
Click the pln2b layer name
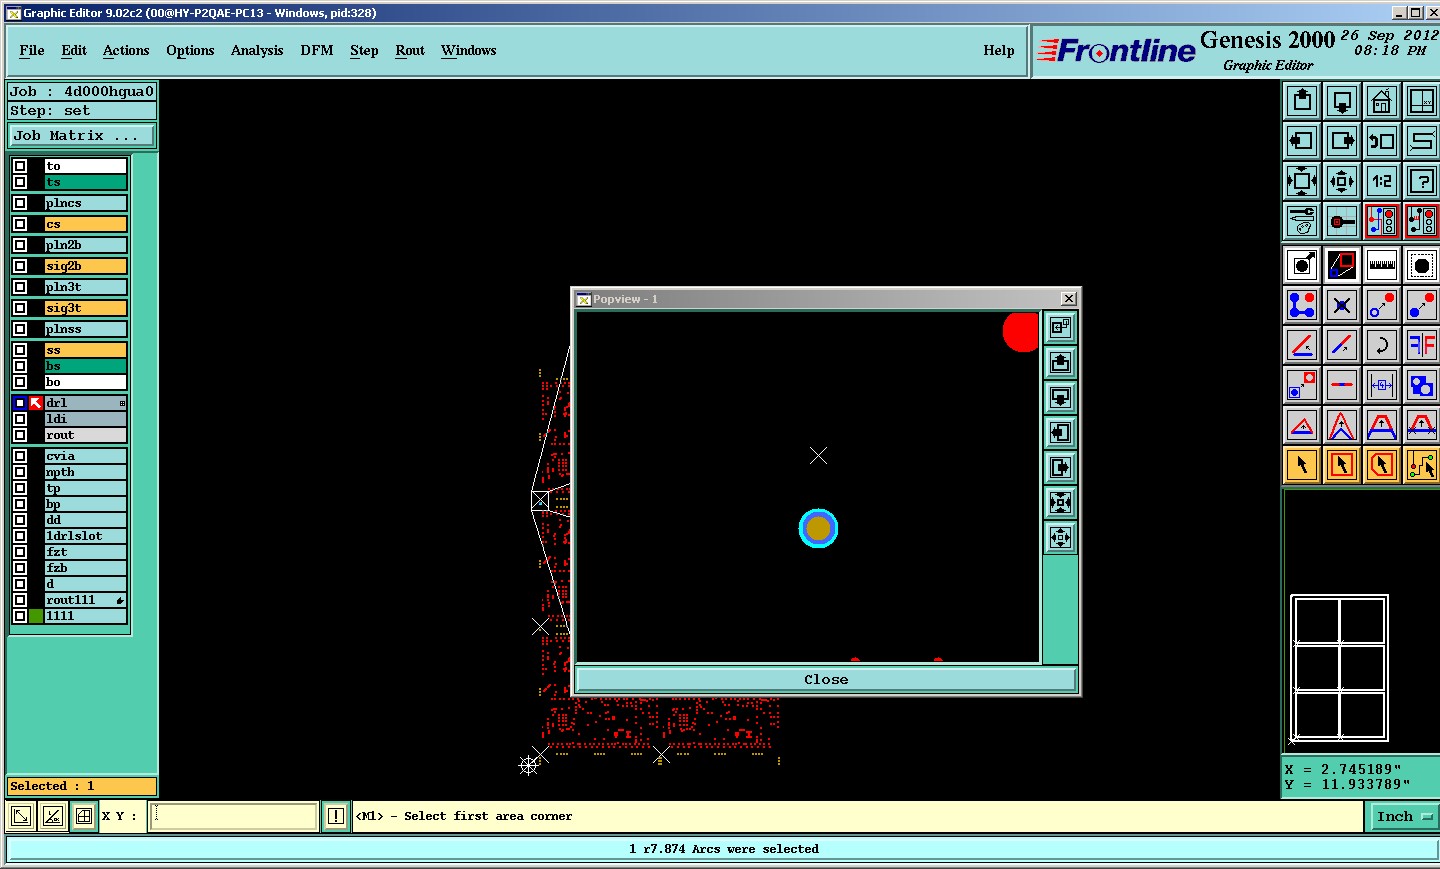point(86,245)
